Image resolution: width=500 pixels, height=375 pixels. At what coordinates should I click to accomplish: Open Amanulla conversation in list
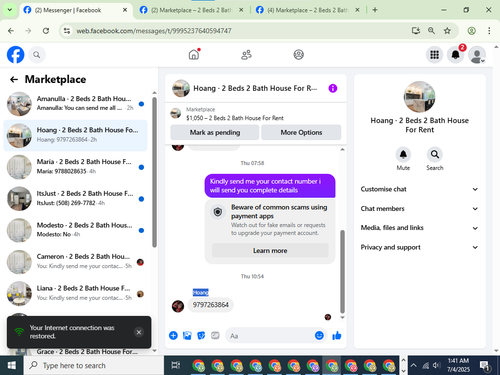pos(75,104)
